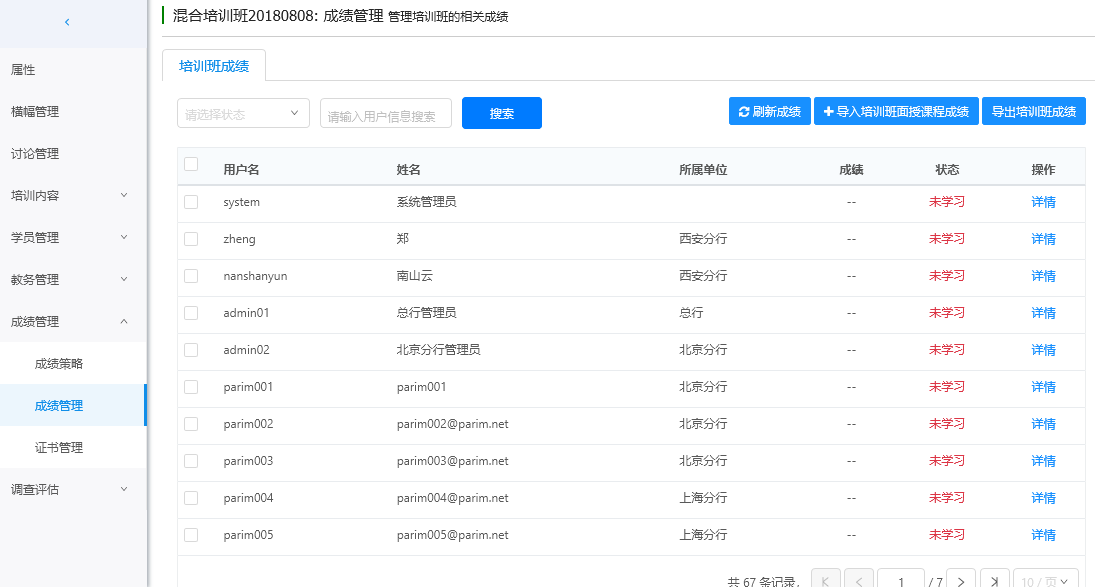
Task: Check the row for admin01
Action: [x=191, y=313]
